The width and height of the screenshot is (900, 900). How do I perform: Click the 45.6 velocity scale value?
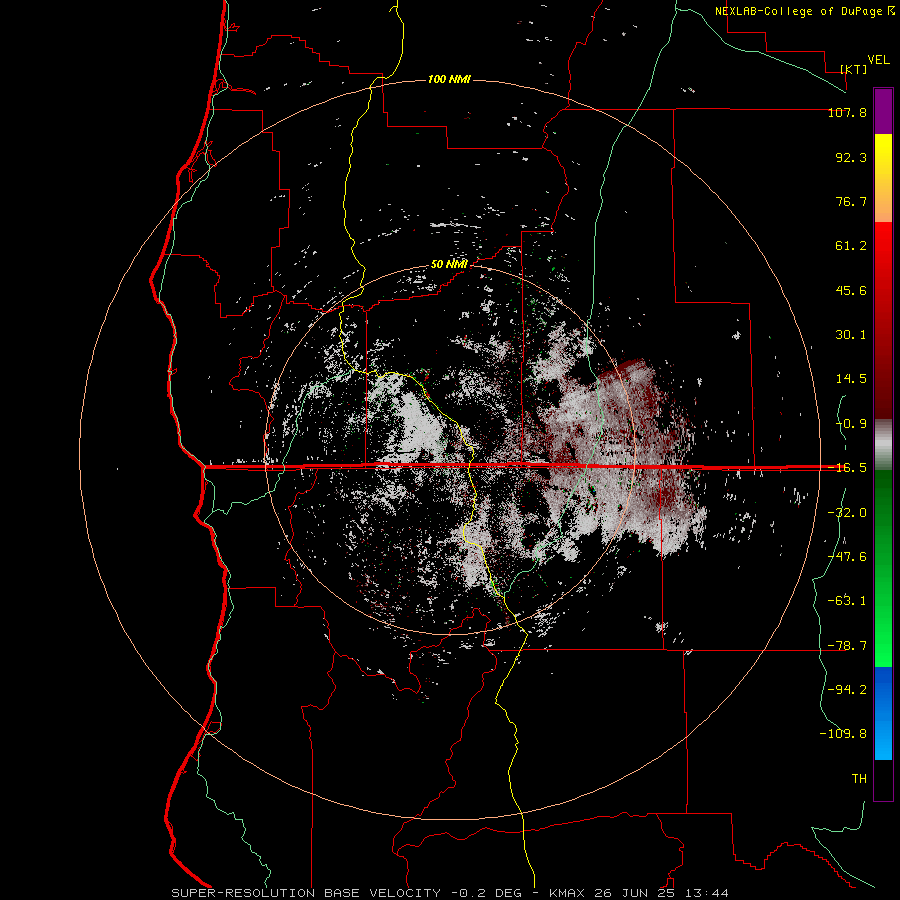pyautogui.click(x=851, y=290)
